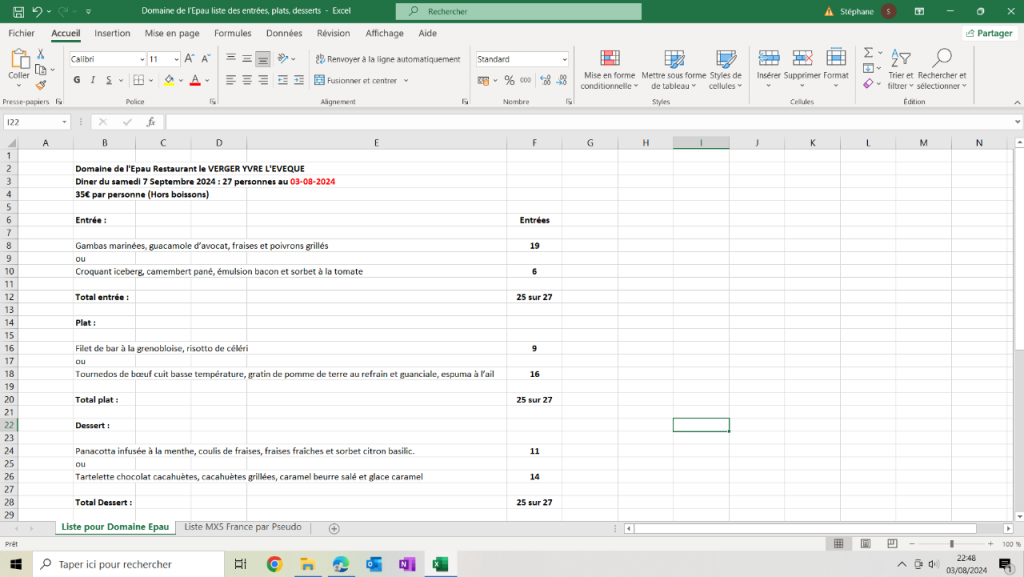Open sheet Liste MX5 France par Pseudo
1024x577 pixels.
(x=243, y=527)
